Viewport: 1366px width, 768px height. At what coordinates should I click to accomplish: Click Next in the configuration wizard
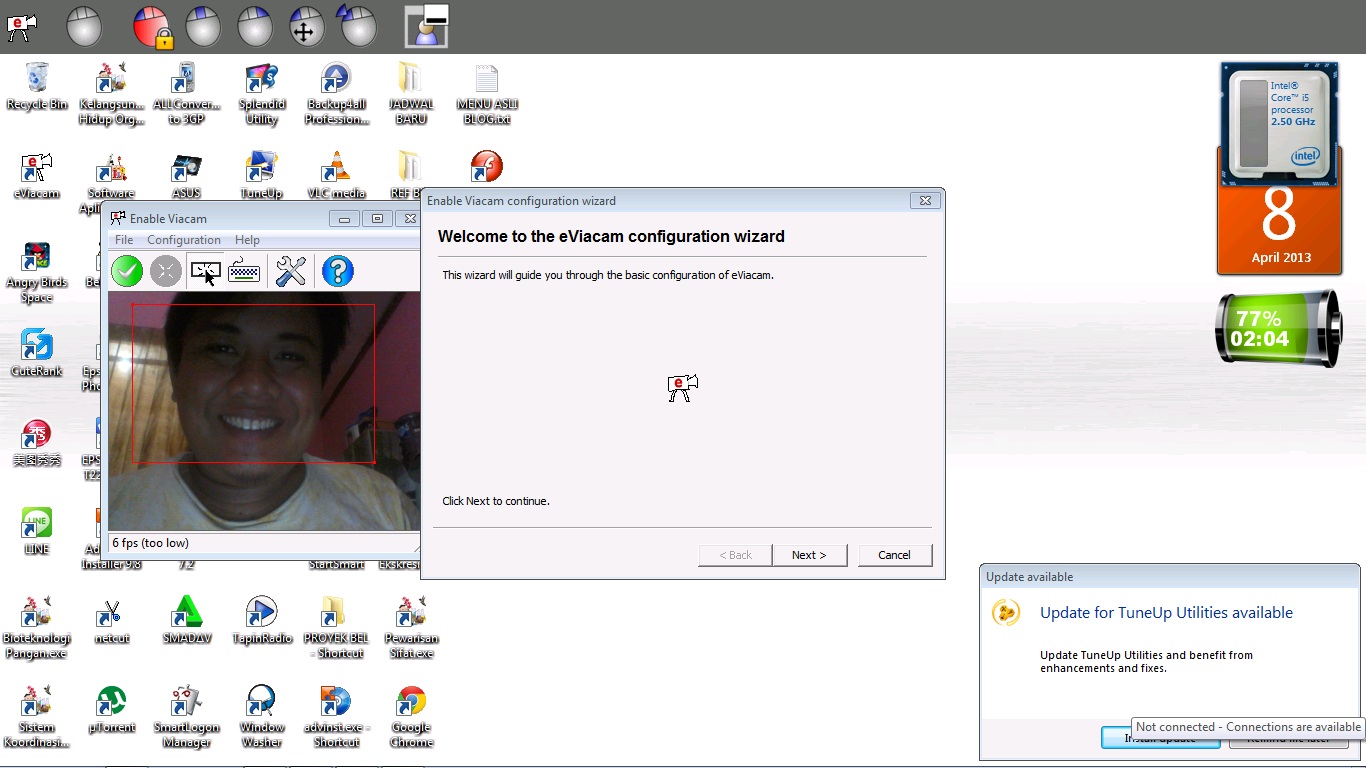[809, 555]
